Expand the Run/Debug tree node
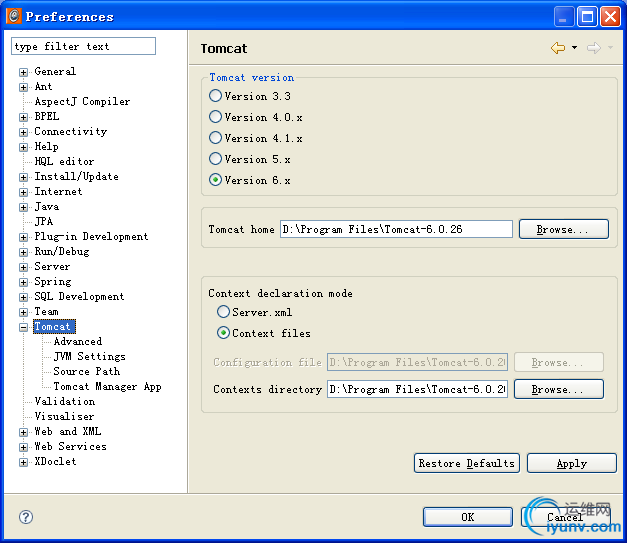Viewport: 627px width, 543px height. (24, 252)
